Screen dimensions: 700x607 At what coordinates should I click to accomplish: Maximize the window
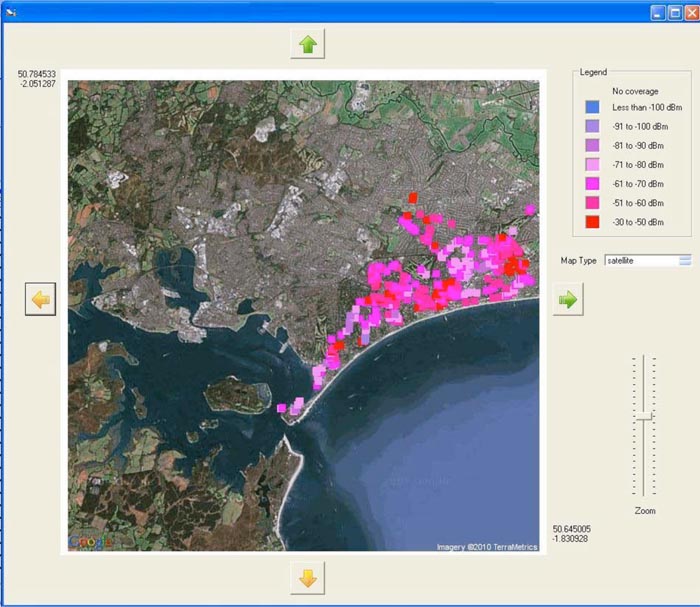point(675,12)
